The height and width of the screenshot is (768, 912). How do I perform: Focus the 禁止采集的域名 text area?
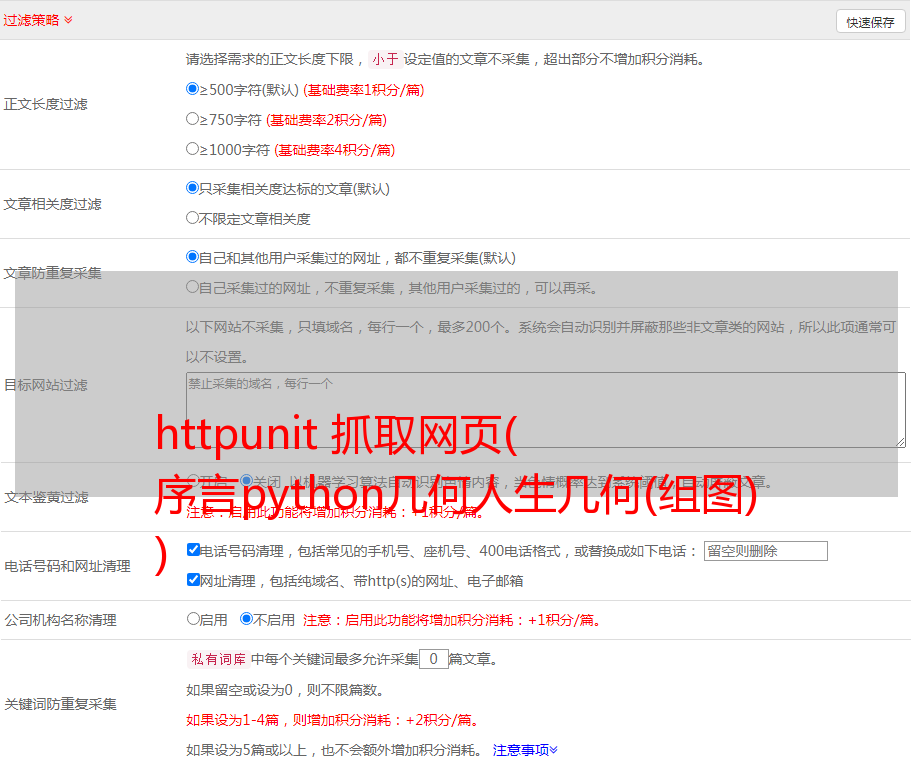546,410
